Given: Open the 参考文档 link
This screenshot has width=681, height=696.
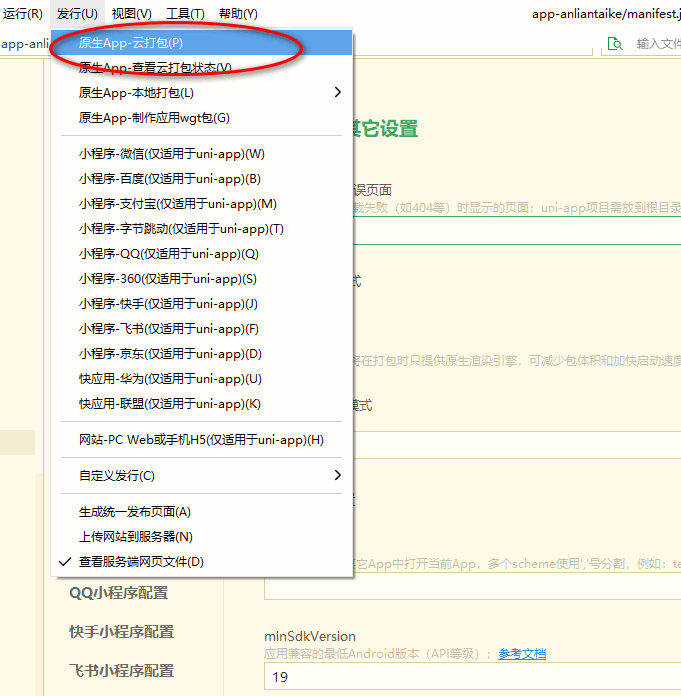Looking at the screenshot, I should tap(522, 654).
